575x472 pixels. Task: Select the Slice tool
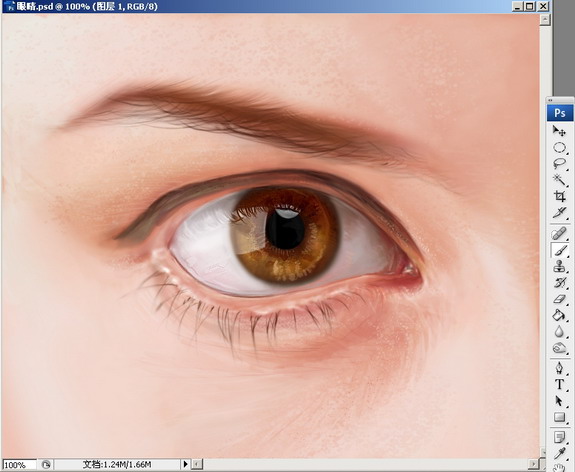point(560,212)
